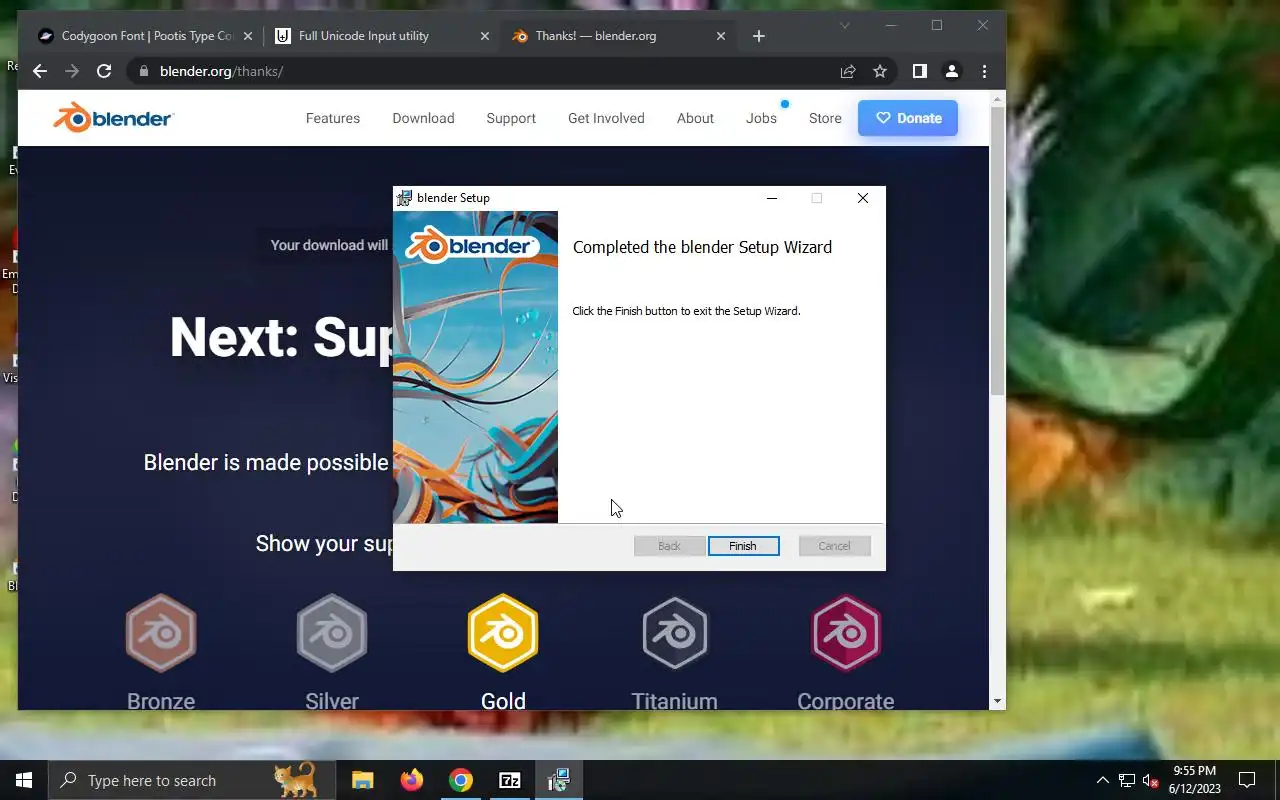1280x800 pixels.
Task: Select the Corporate membership badge
Action: point(846,633)
